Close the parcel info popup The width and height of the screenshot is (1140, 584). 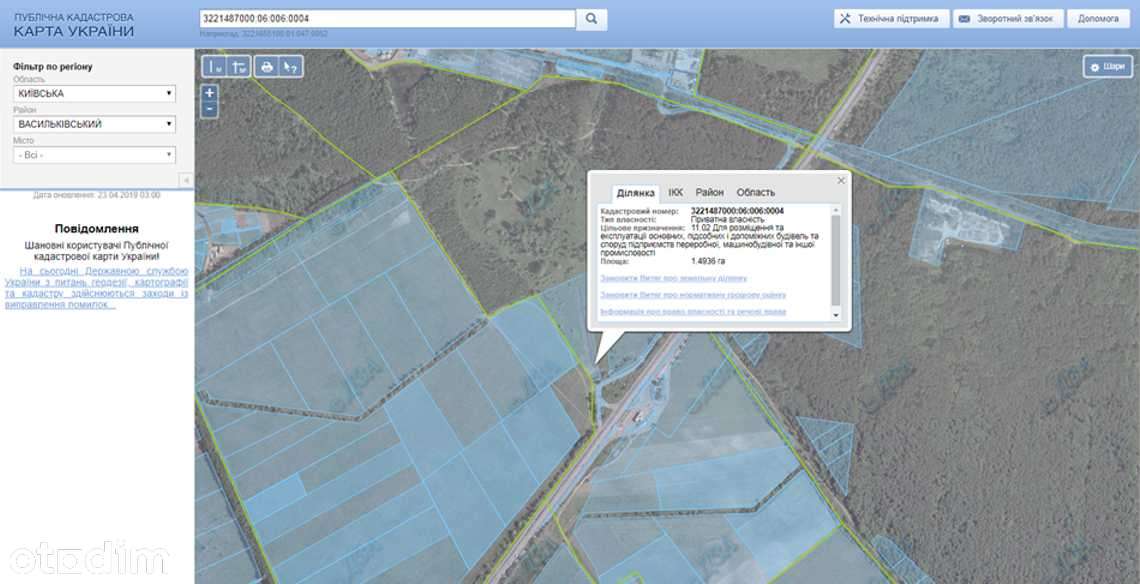841,180
